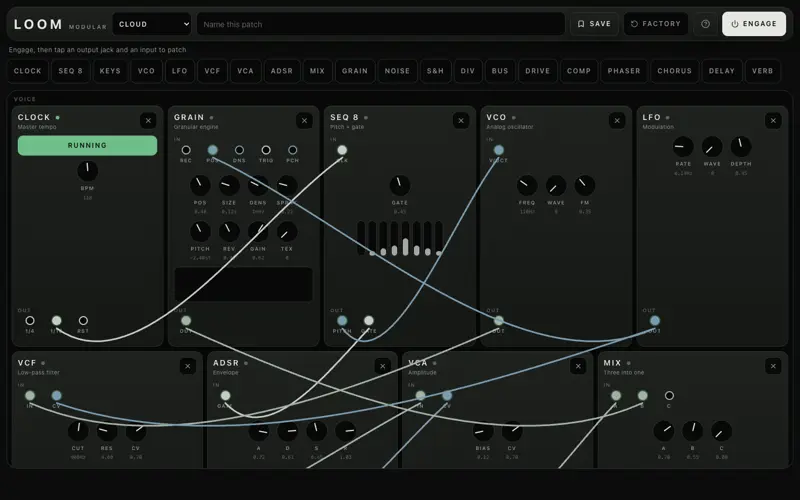Adjust the GRAIN TEX knob
The height and width of the screenshot is (500, 800).
[x=287, y=232]
